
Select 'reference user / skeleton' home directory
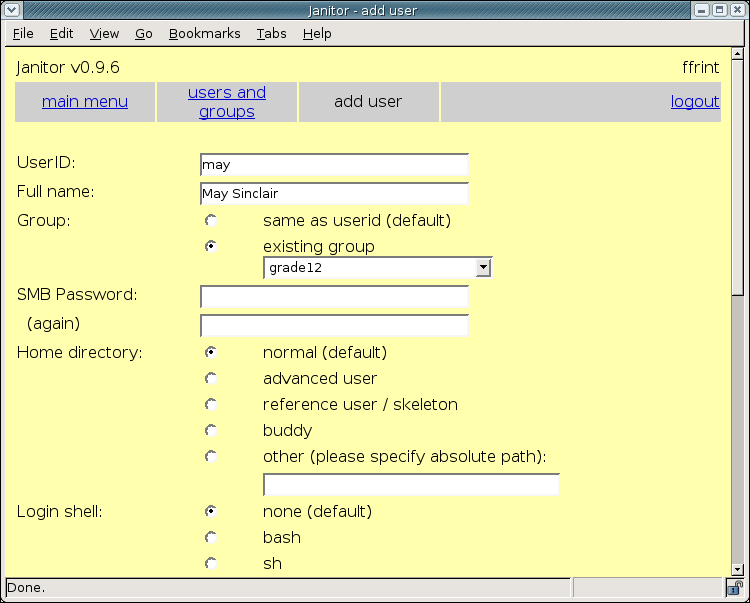211,405
